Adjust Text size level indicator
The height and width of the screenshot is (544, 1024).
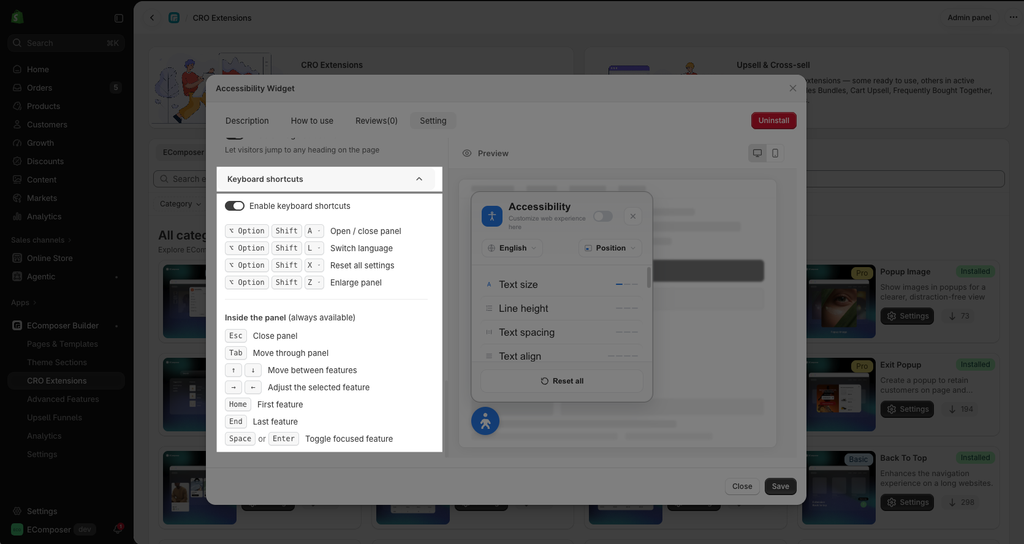click(x=627, y=285)
